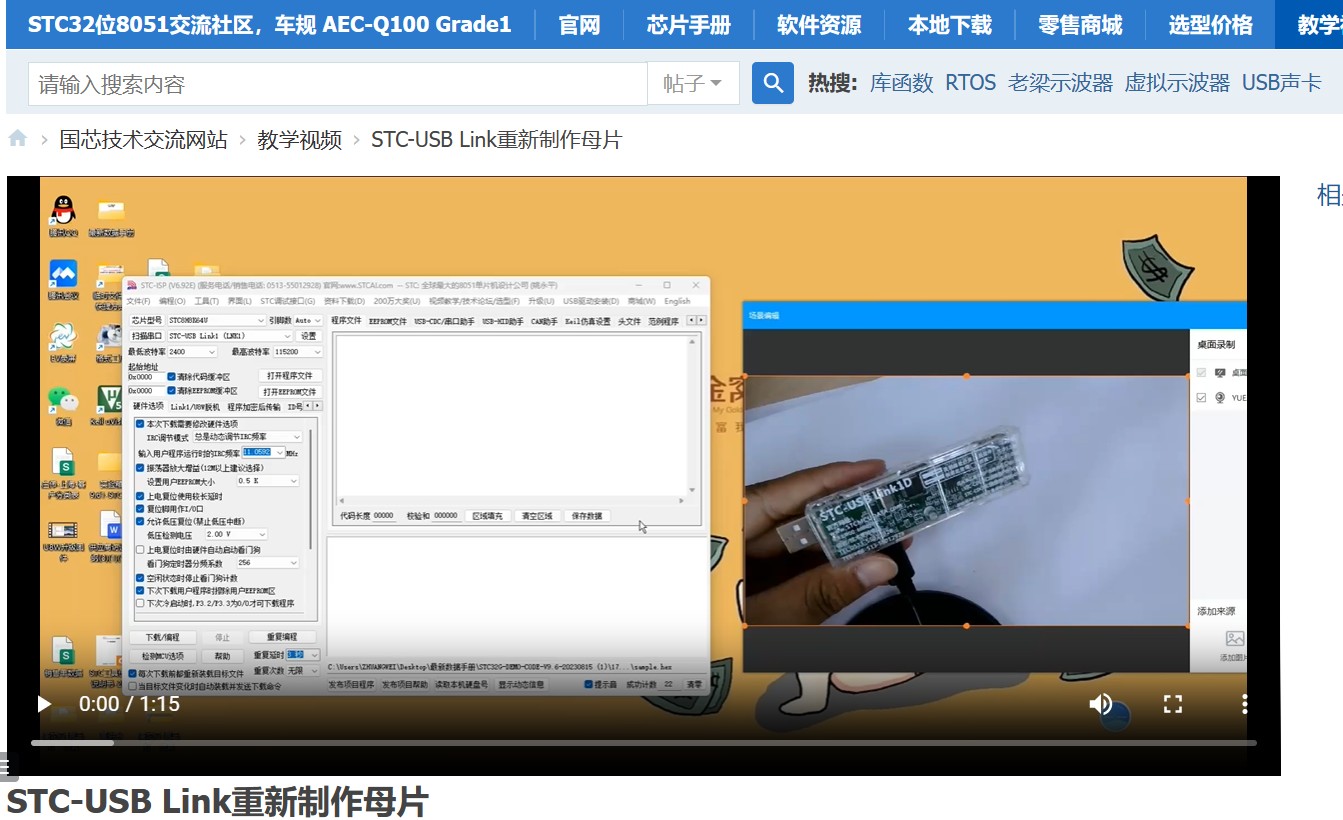
Task: Open the 国芯技术交流网站 breadcrumb link
Action: point(144,139)
